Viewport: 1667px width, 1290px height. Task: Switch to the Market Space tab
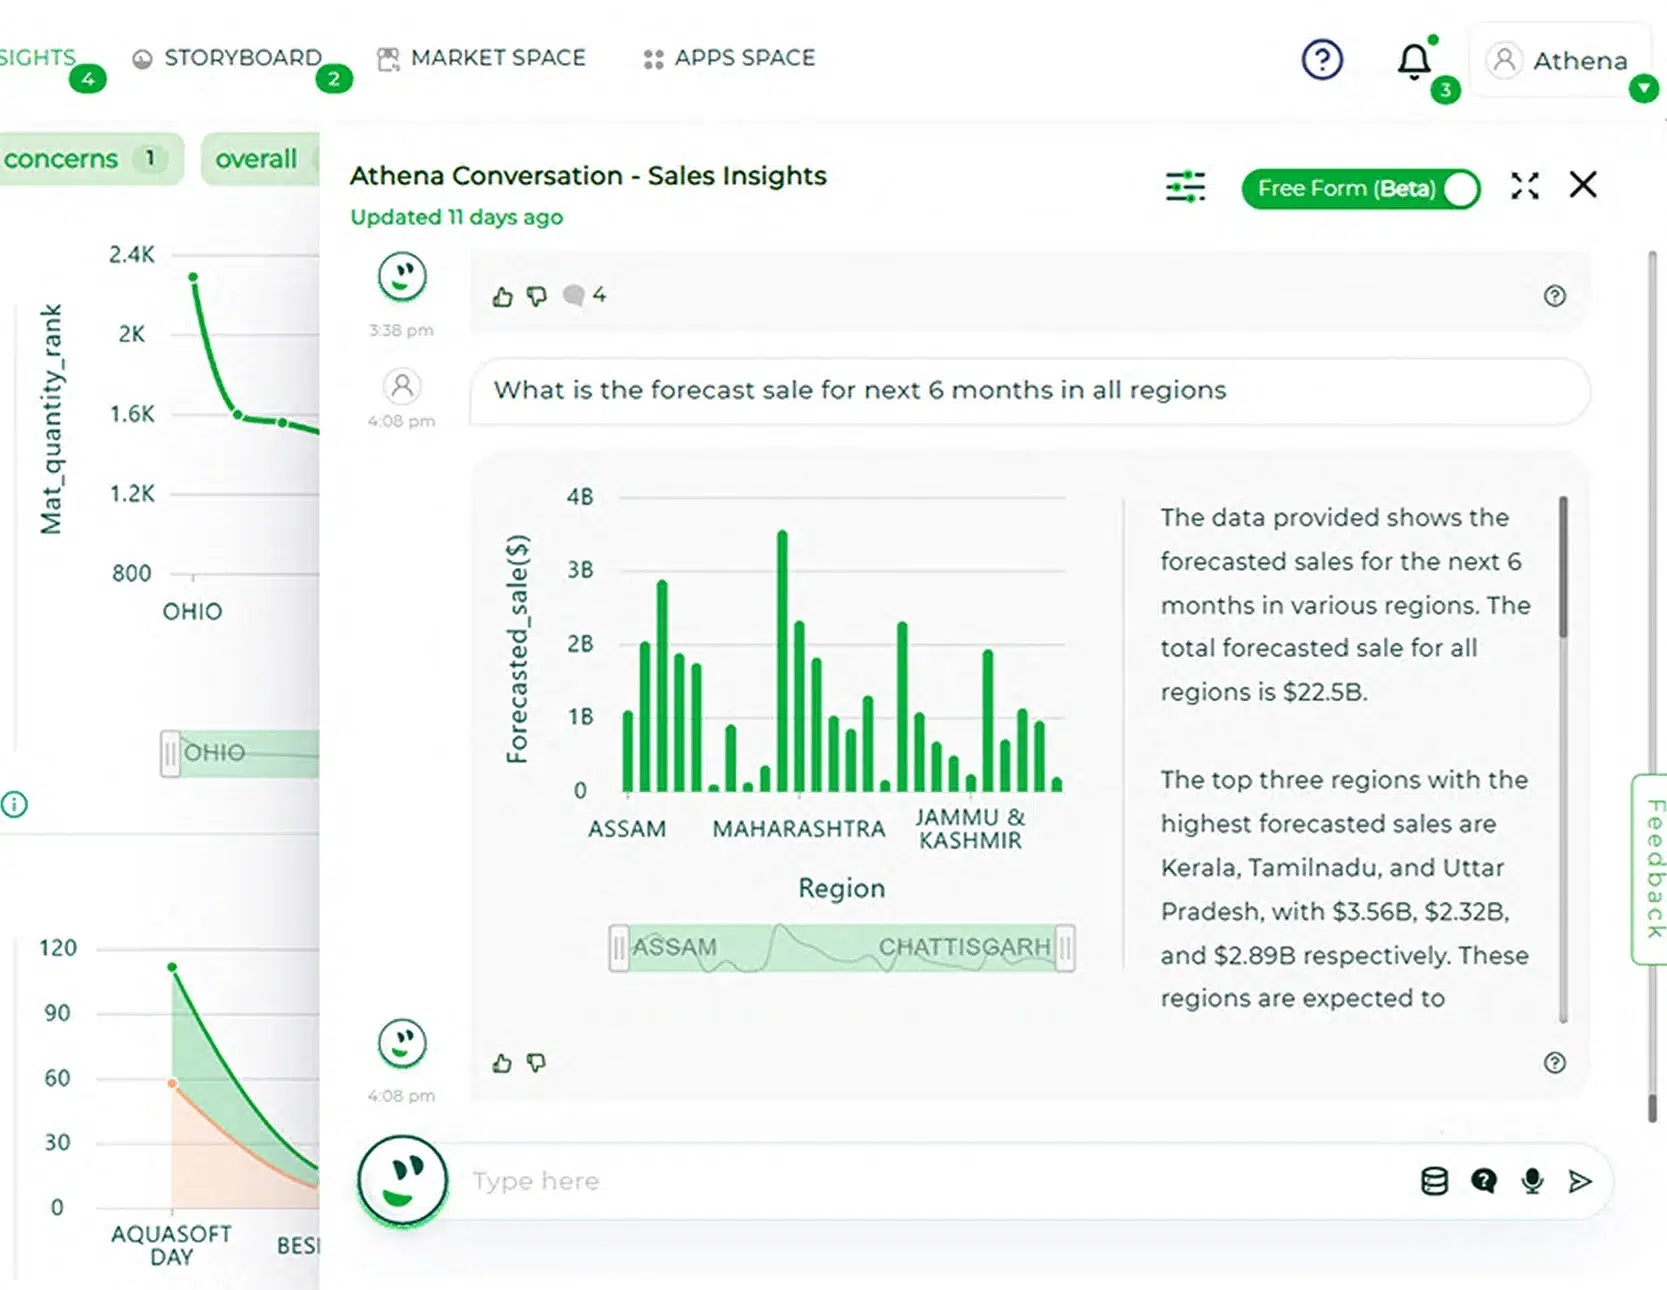(481, 58)
